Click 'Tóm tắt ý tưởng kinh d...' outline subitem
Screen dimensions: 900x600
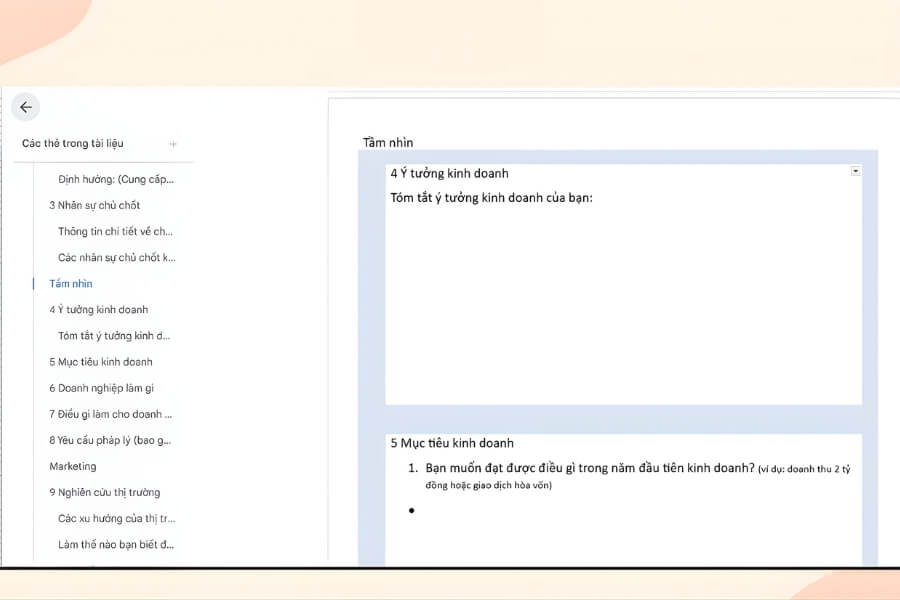point(114,336)
